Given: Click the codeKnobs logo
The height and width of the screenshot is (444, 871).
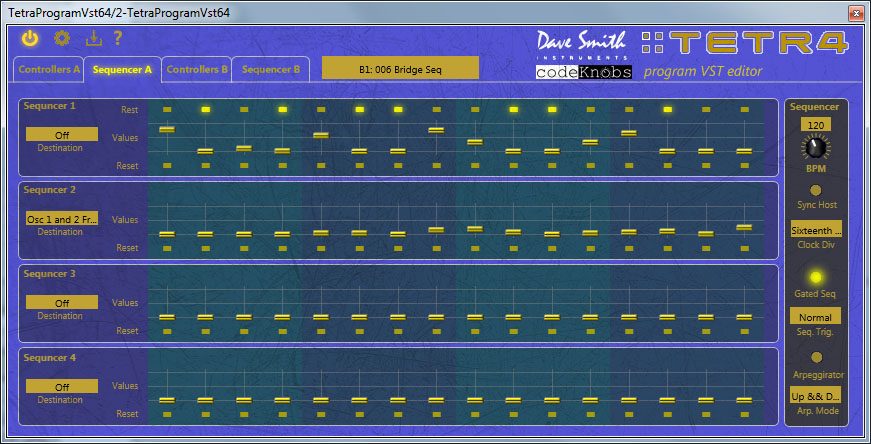Looking at the screenshot, I should coord(584,72).
